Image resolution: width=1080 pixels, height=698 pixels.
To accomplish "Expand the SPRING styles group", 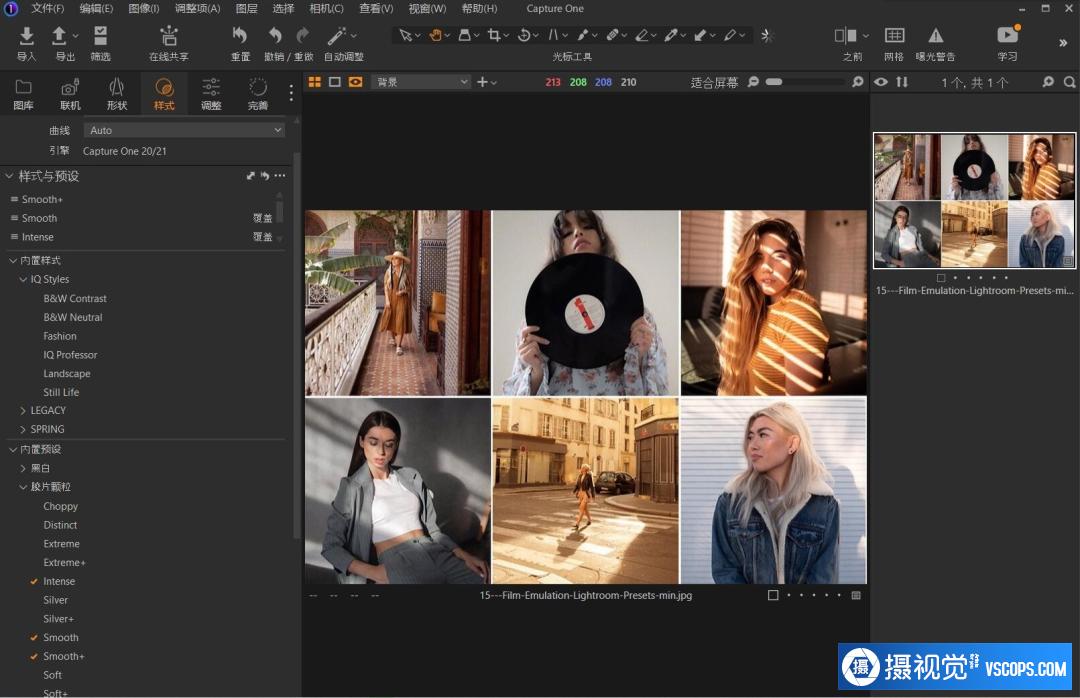I will [23, 429].
